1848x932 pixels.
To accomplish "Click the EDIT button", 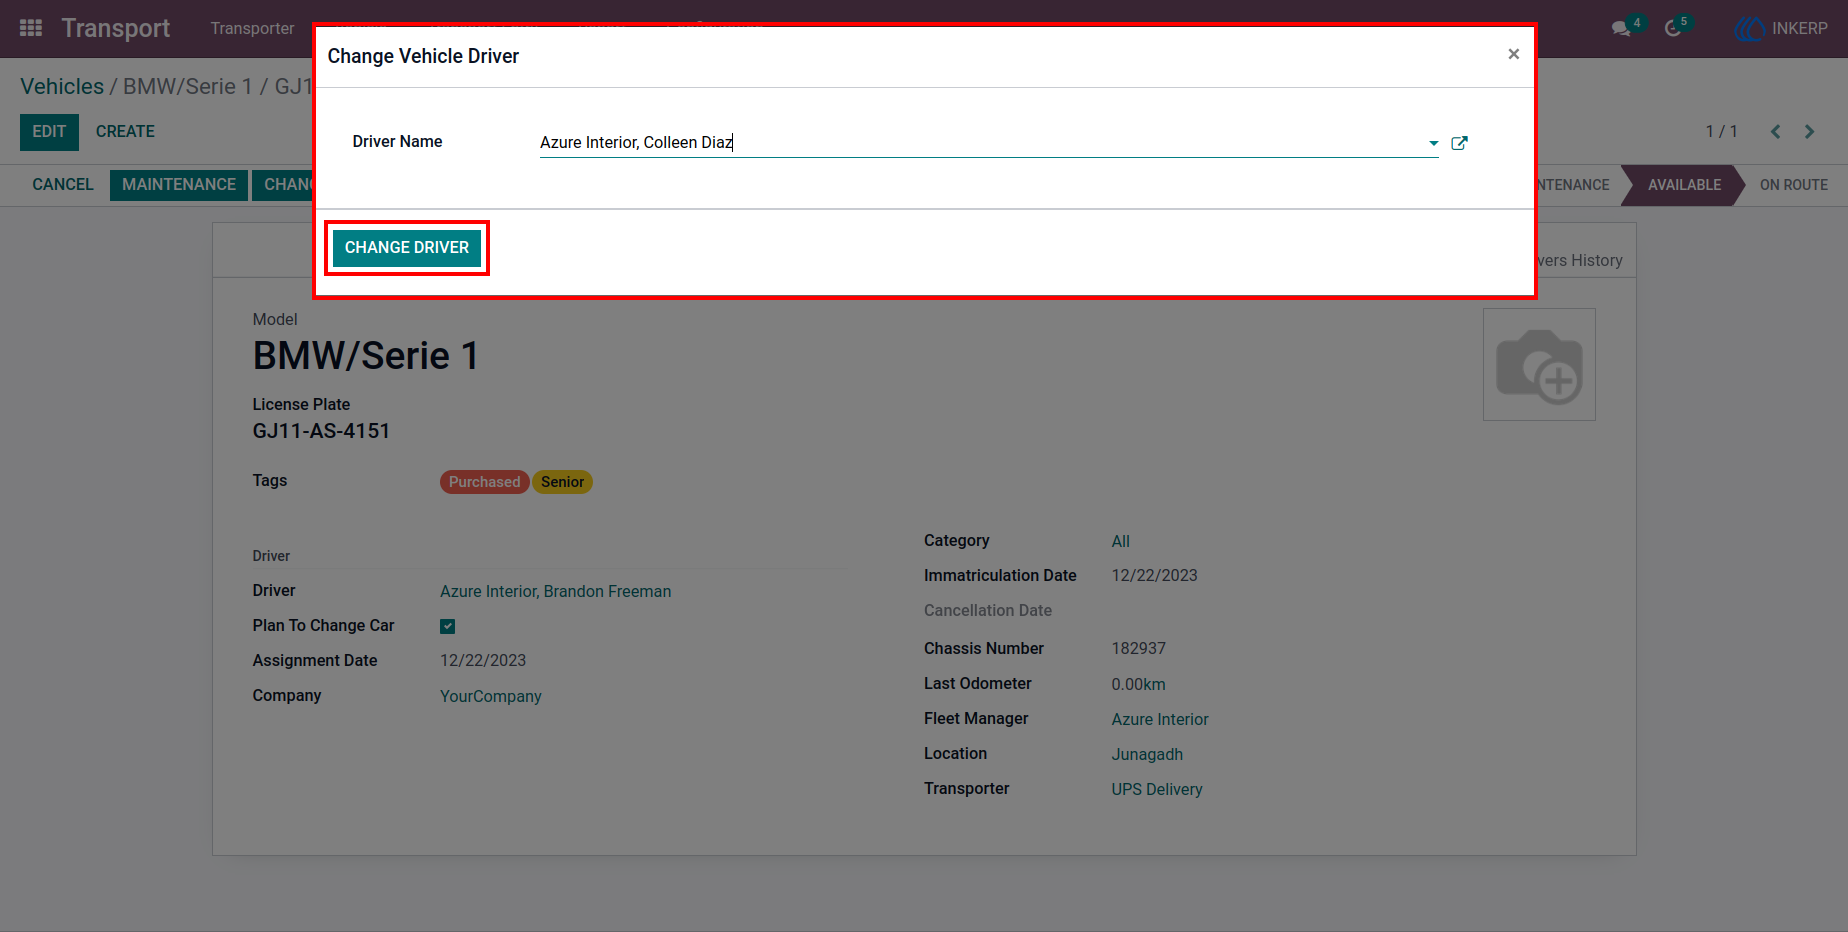I will (x=49, y=132).
